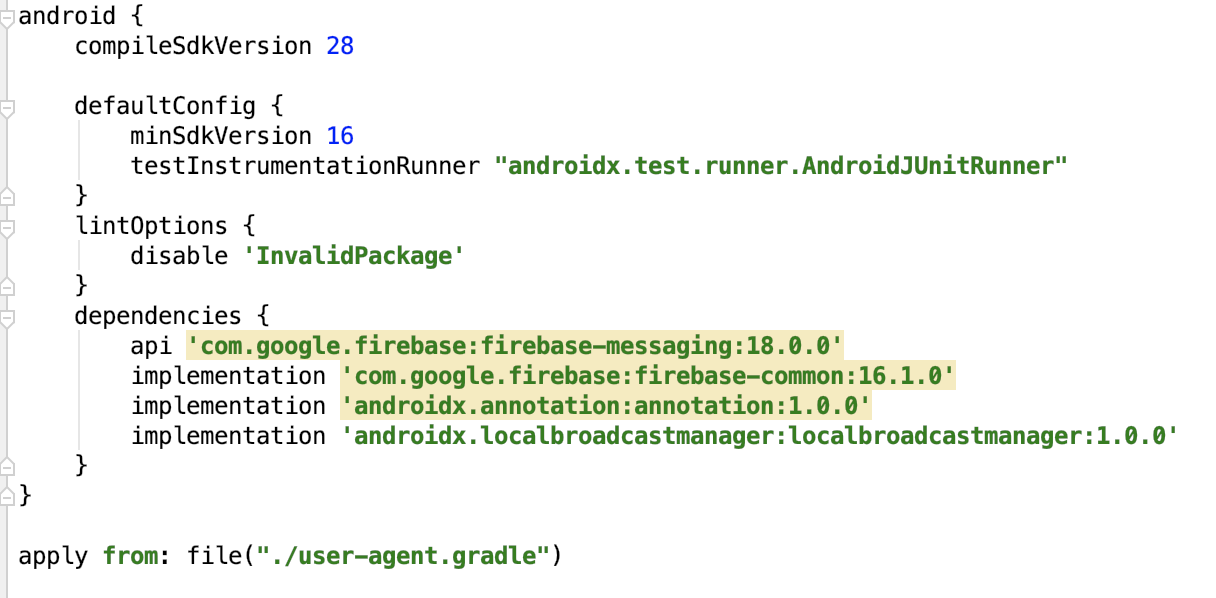This screenshot has height=598, width=1216.
Task: Click the testInstrumentationRunner property name
Action: (x=305, y=166)
